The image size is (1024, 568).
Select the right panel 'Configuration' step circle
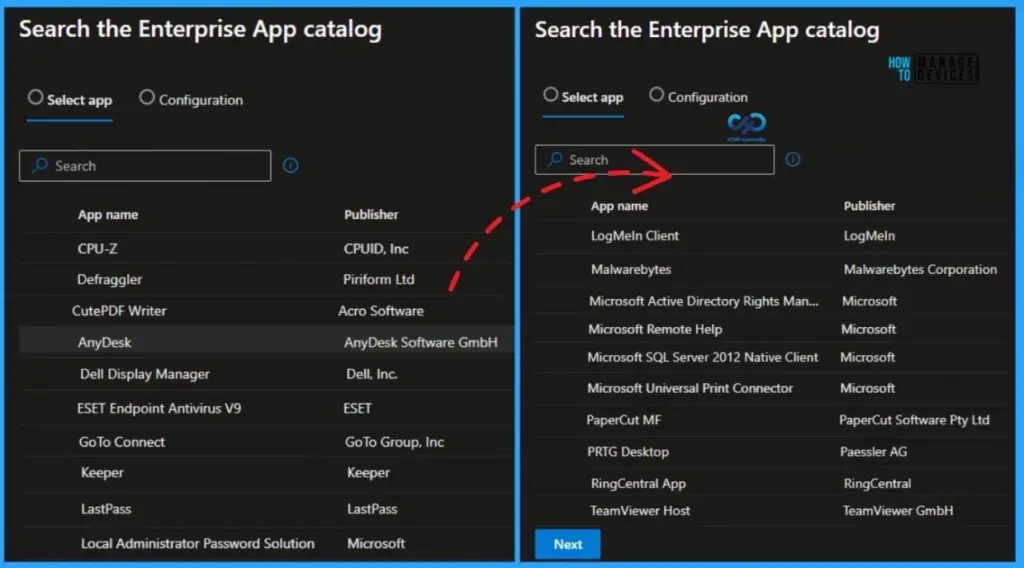click(x=656, y=95)
